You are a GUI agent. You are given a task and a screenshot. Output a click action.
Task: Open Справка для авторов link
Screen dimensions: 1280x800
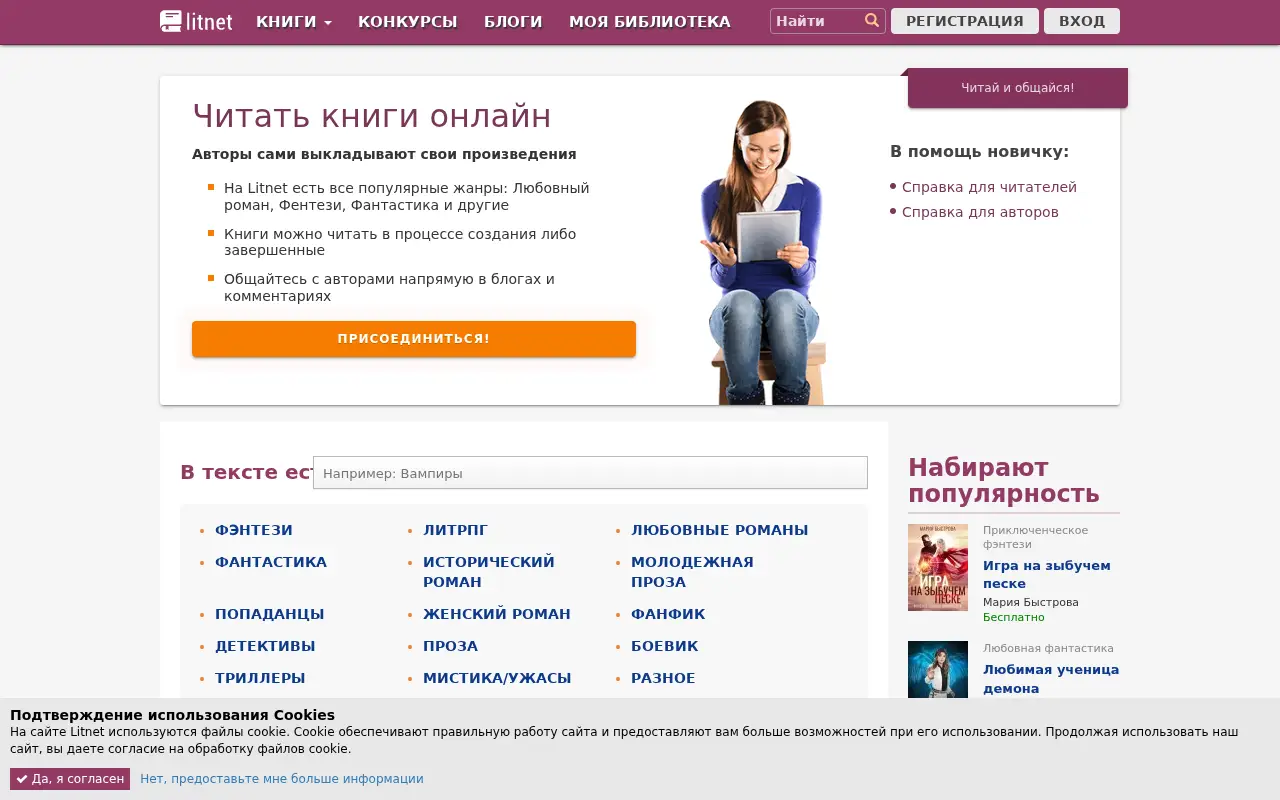point(980,212)
